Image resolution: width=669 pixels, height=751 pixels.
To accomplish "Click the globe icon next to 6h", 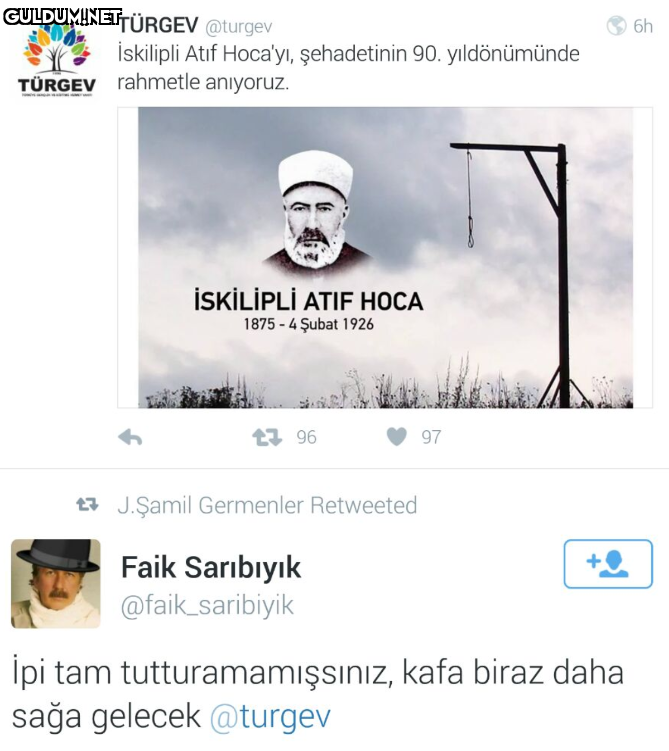I will click(x=616, y=26).
